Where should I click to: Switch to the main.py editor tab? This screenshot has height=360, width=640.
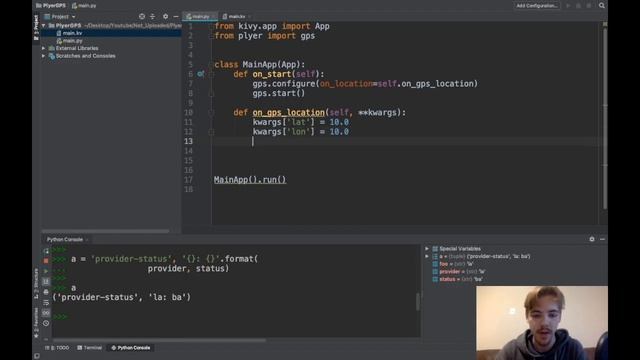point(200,16)
